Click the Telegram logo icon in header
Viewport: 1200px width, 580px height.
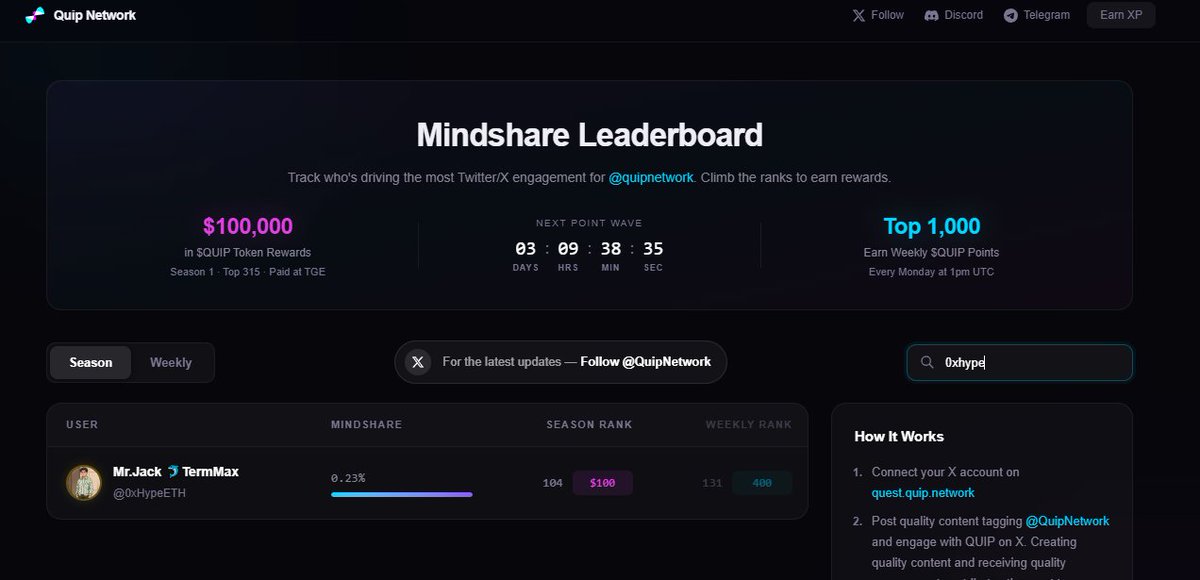[1011, 15]
